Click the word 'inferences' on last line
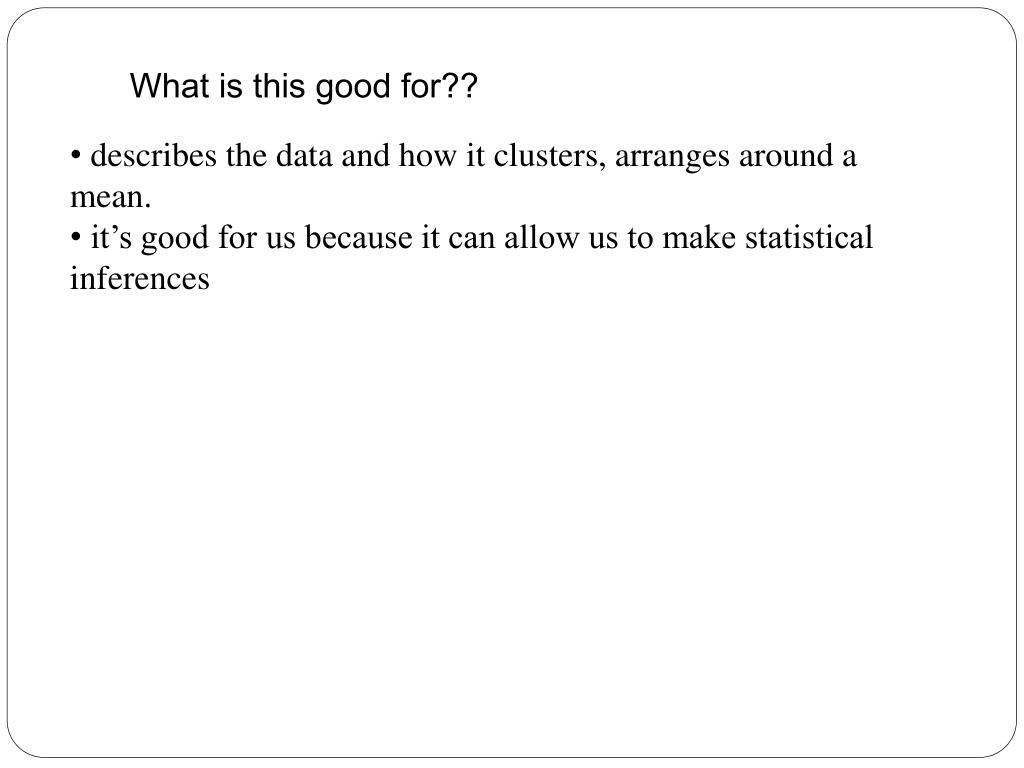This screenshot has height=768, width=1024. (x=140, y=278)
